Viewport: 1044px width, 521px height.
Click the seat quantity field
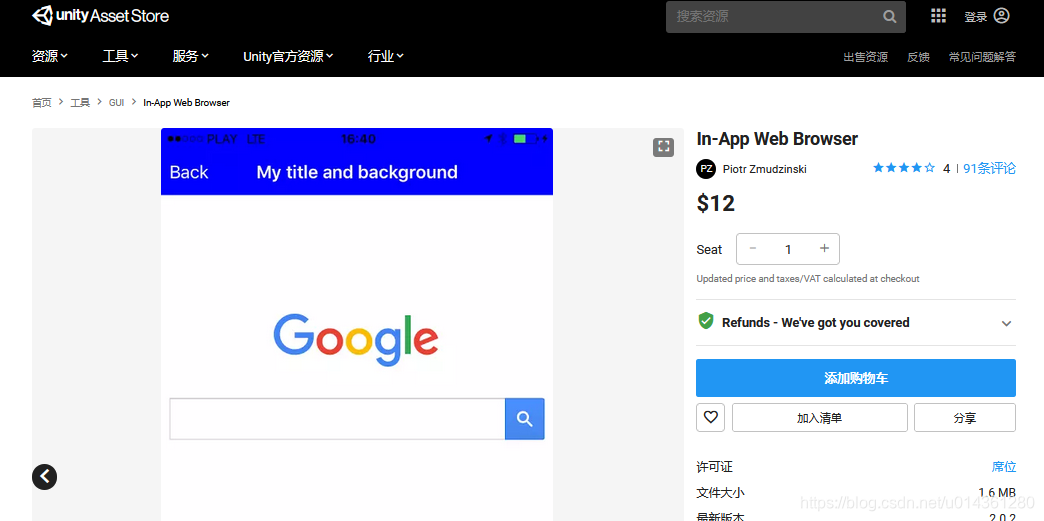788,249
